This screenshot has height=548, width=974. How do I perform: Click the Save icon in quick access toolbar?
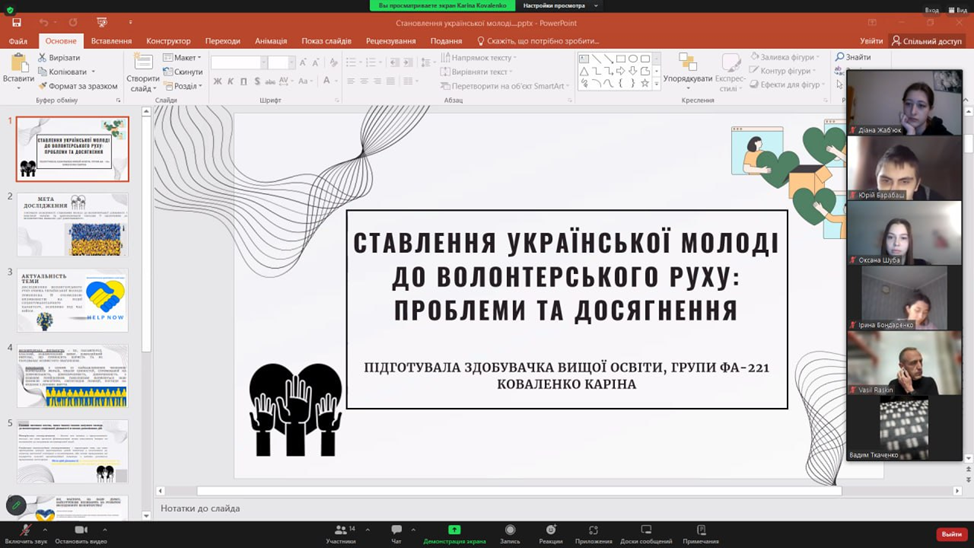tap(17, 22)
